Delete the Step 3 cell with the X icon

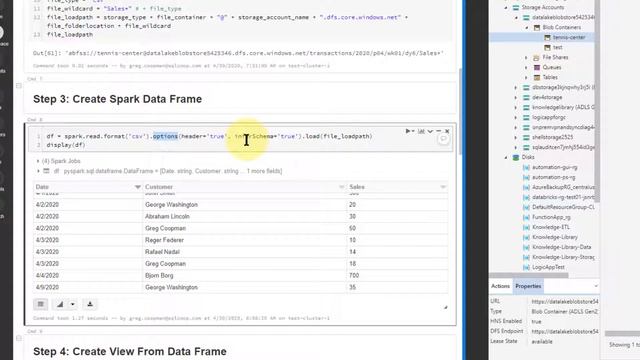[x=447, y=131]
